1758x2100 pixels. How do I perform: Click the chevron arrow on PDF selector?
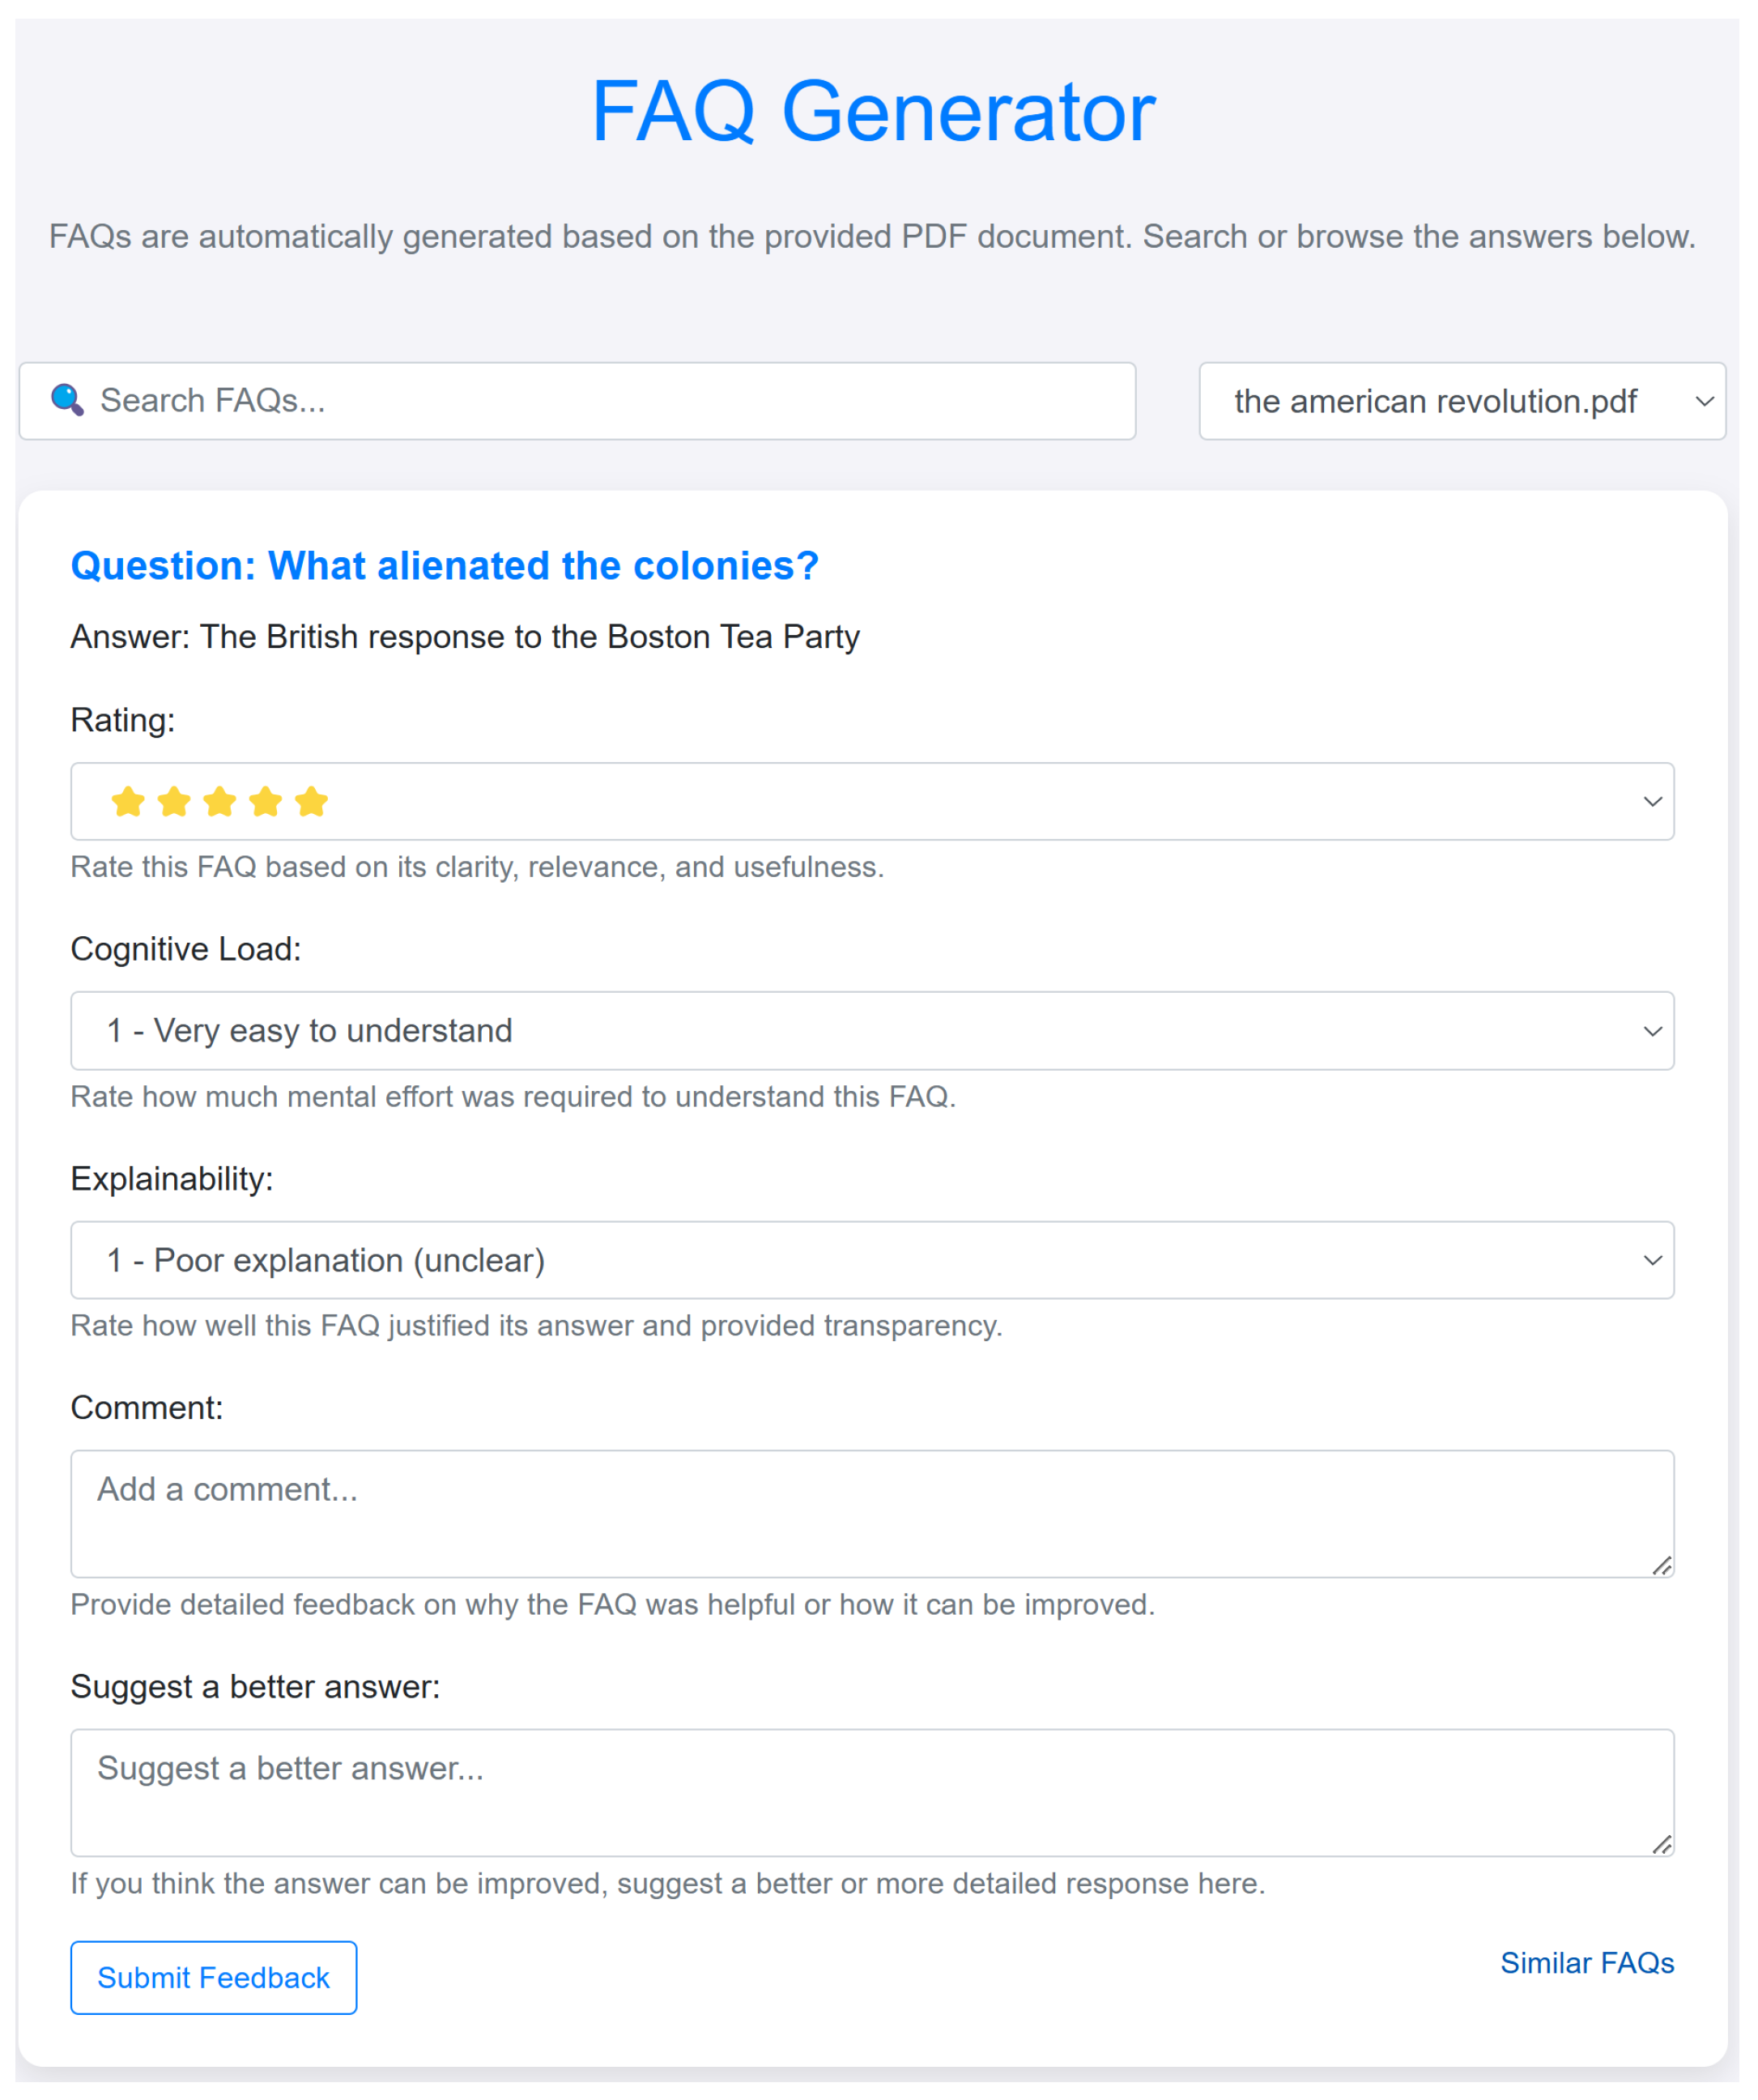(x=1704, y=401)
